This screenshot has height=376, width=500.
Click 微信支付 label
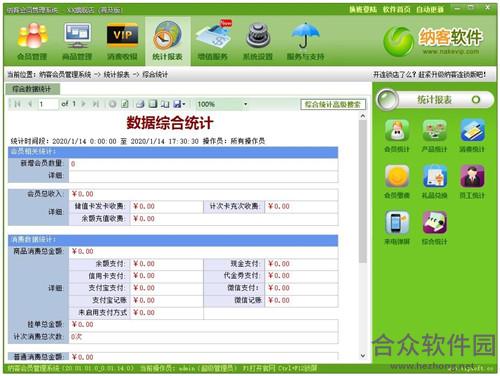pyautogui.click(x=243, y=288)
